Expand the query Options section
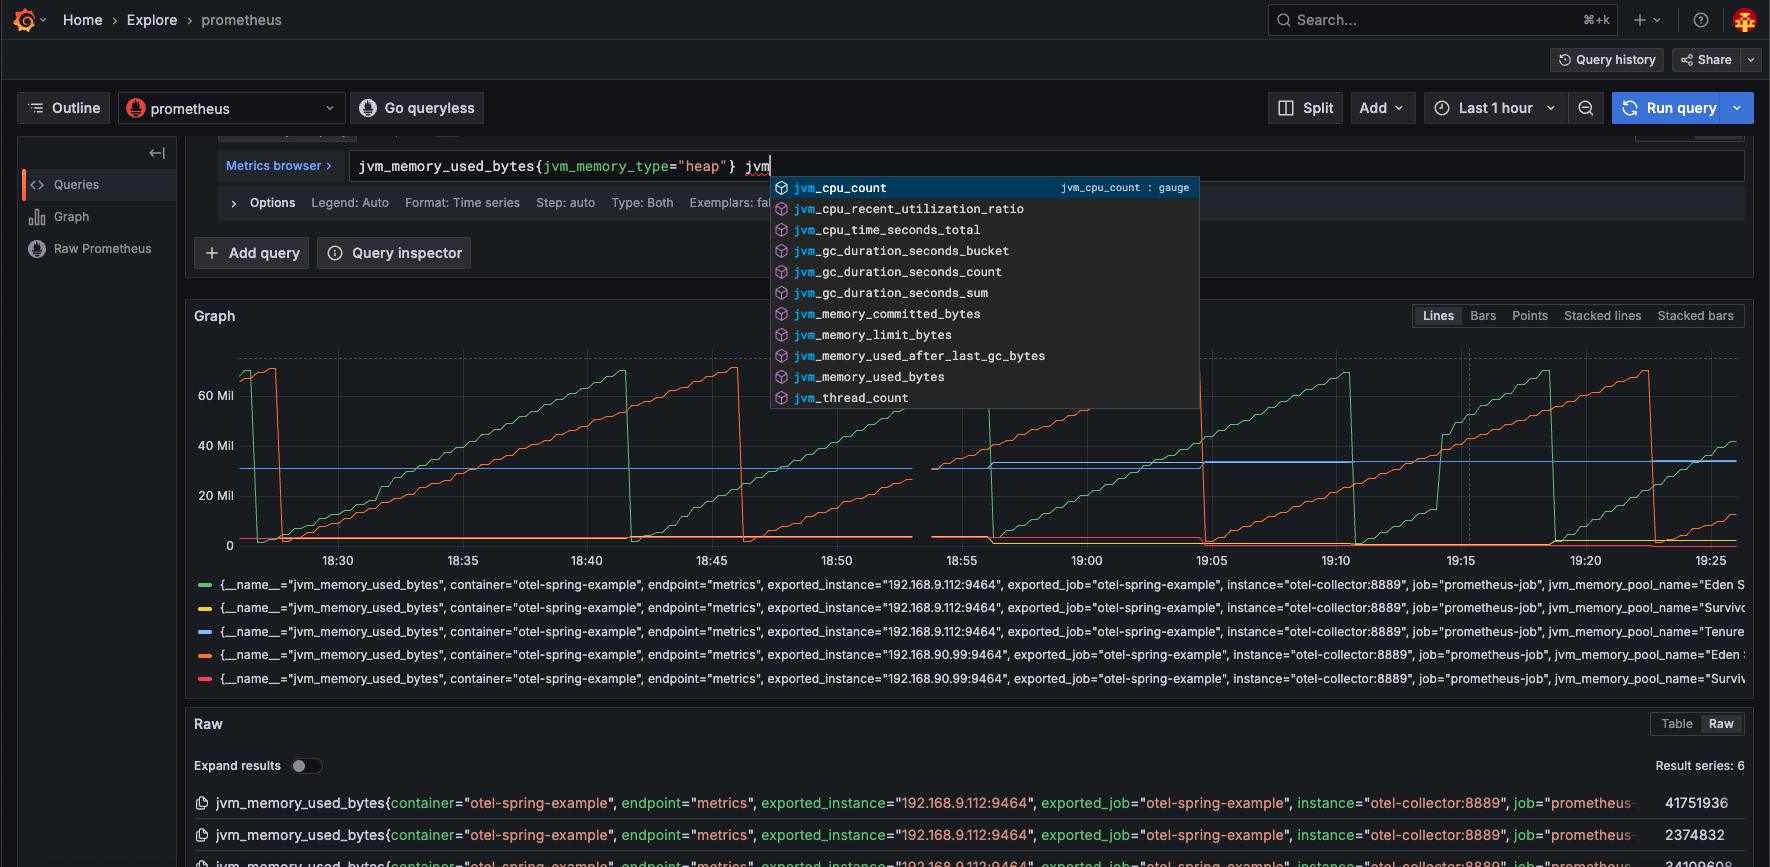 coord(234,203)
